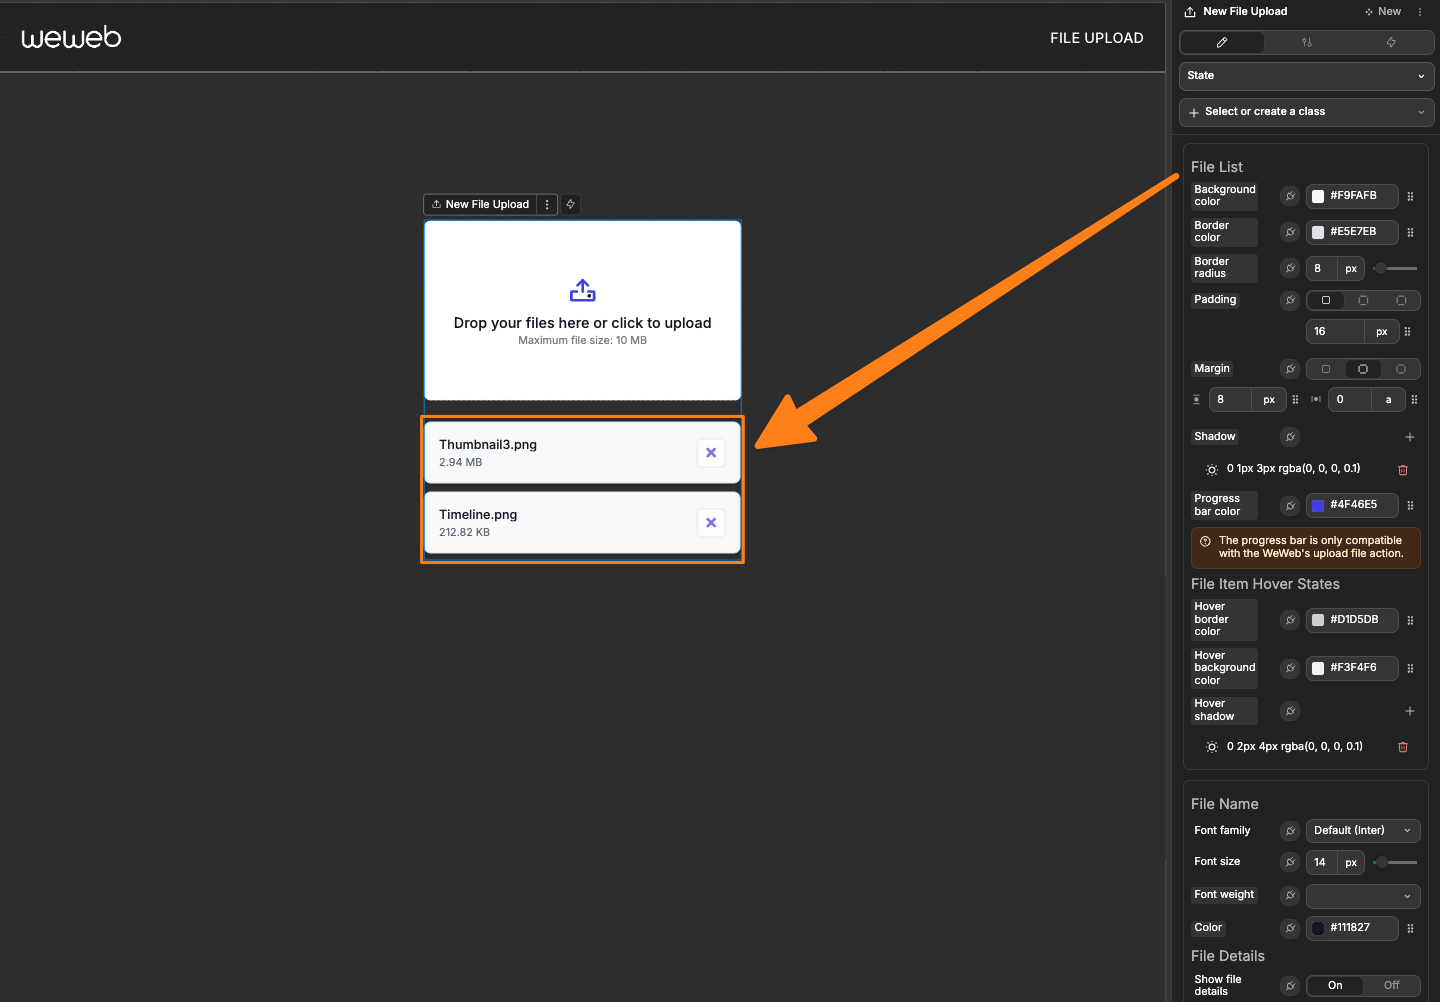Open the Font weight dropdown
The height and width of the screenshot is (1002, 1440).
1362,895
